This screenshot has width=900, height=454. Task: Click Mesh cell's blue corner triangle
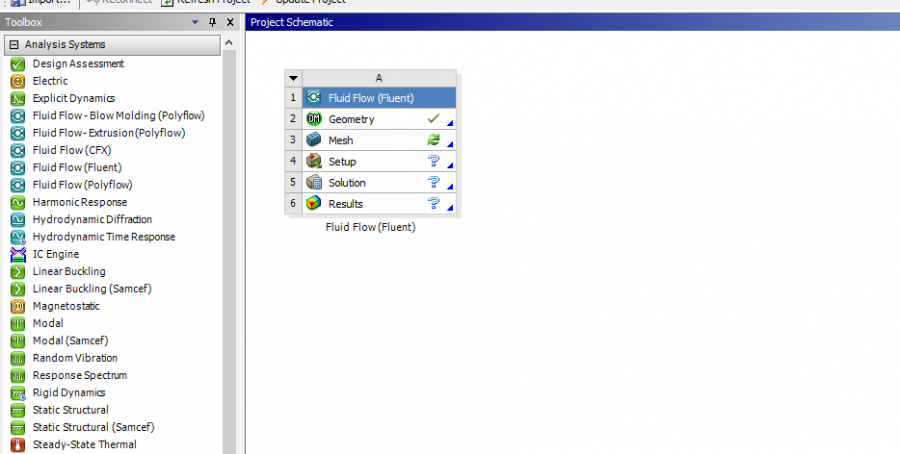click(x=450, y=144)
